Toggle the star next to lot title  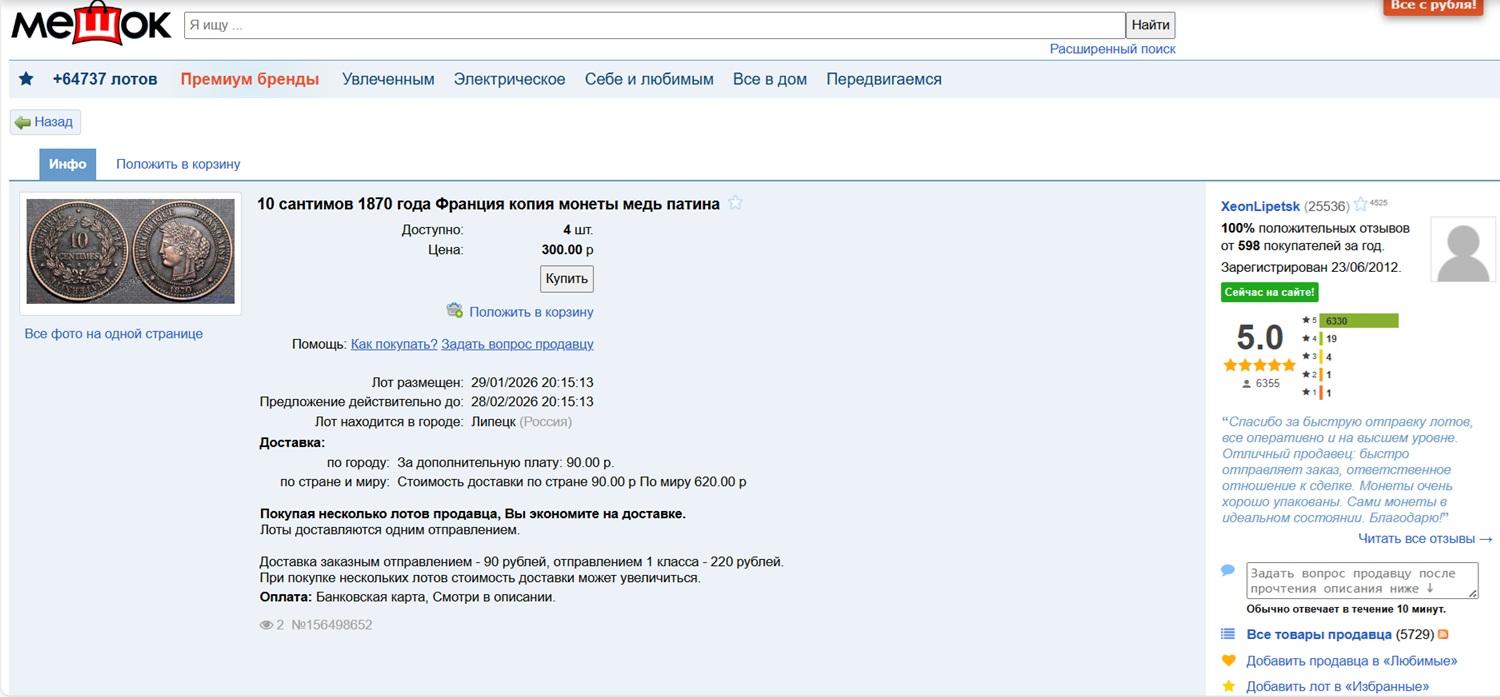click(x=736, y=204)
